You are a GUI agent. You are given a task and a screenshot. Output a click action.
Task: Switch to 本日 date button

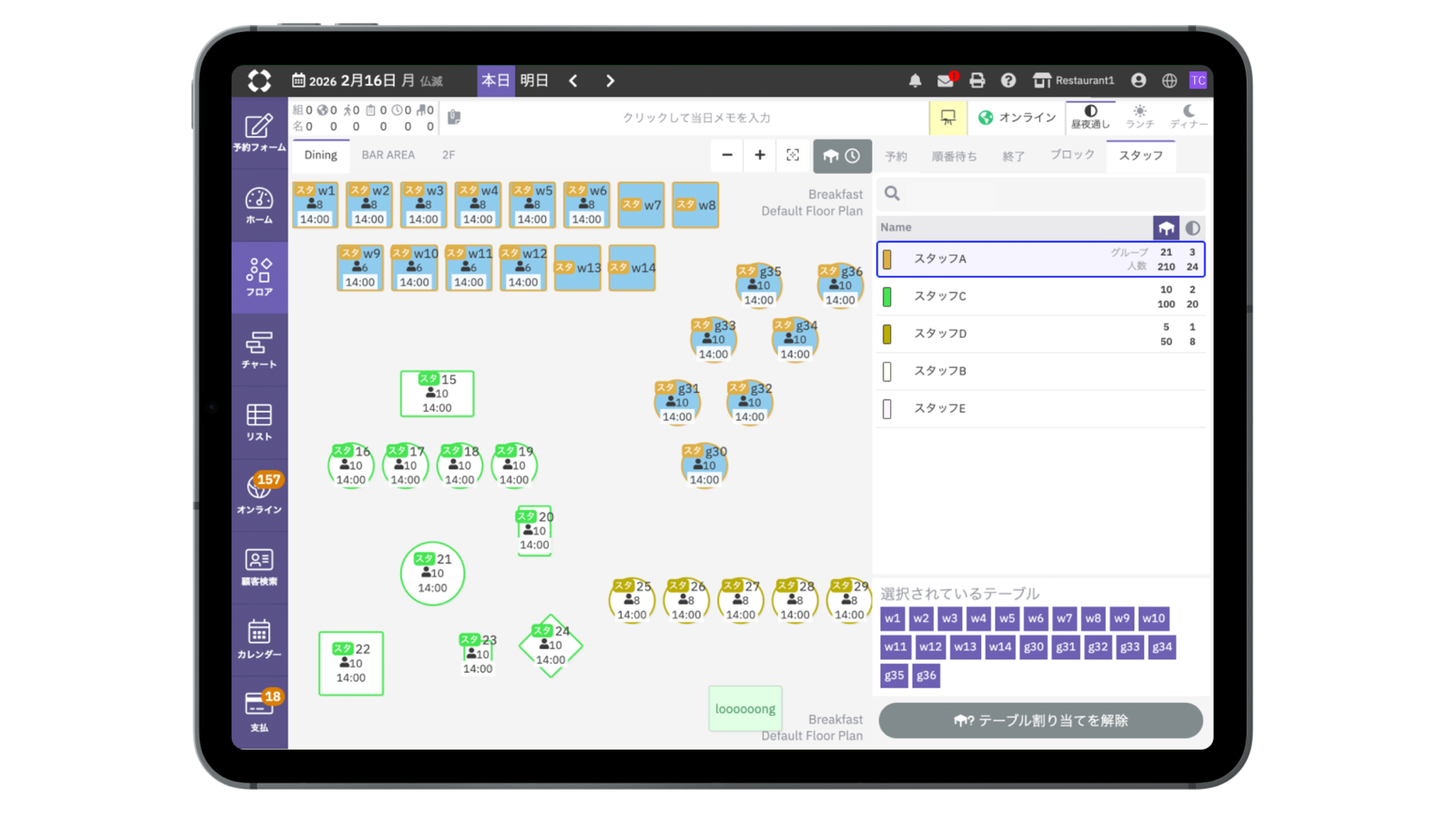(496, 81)
